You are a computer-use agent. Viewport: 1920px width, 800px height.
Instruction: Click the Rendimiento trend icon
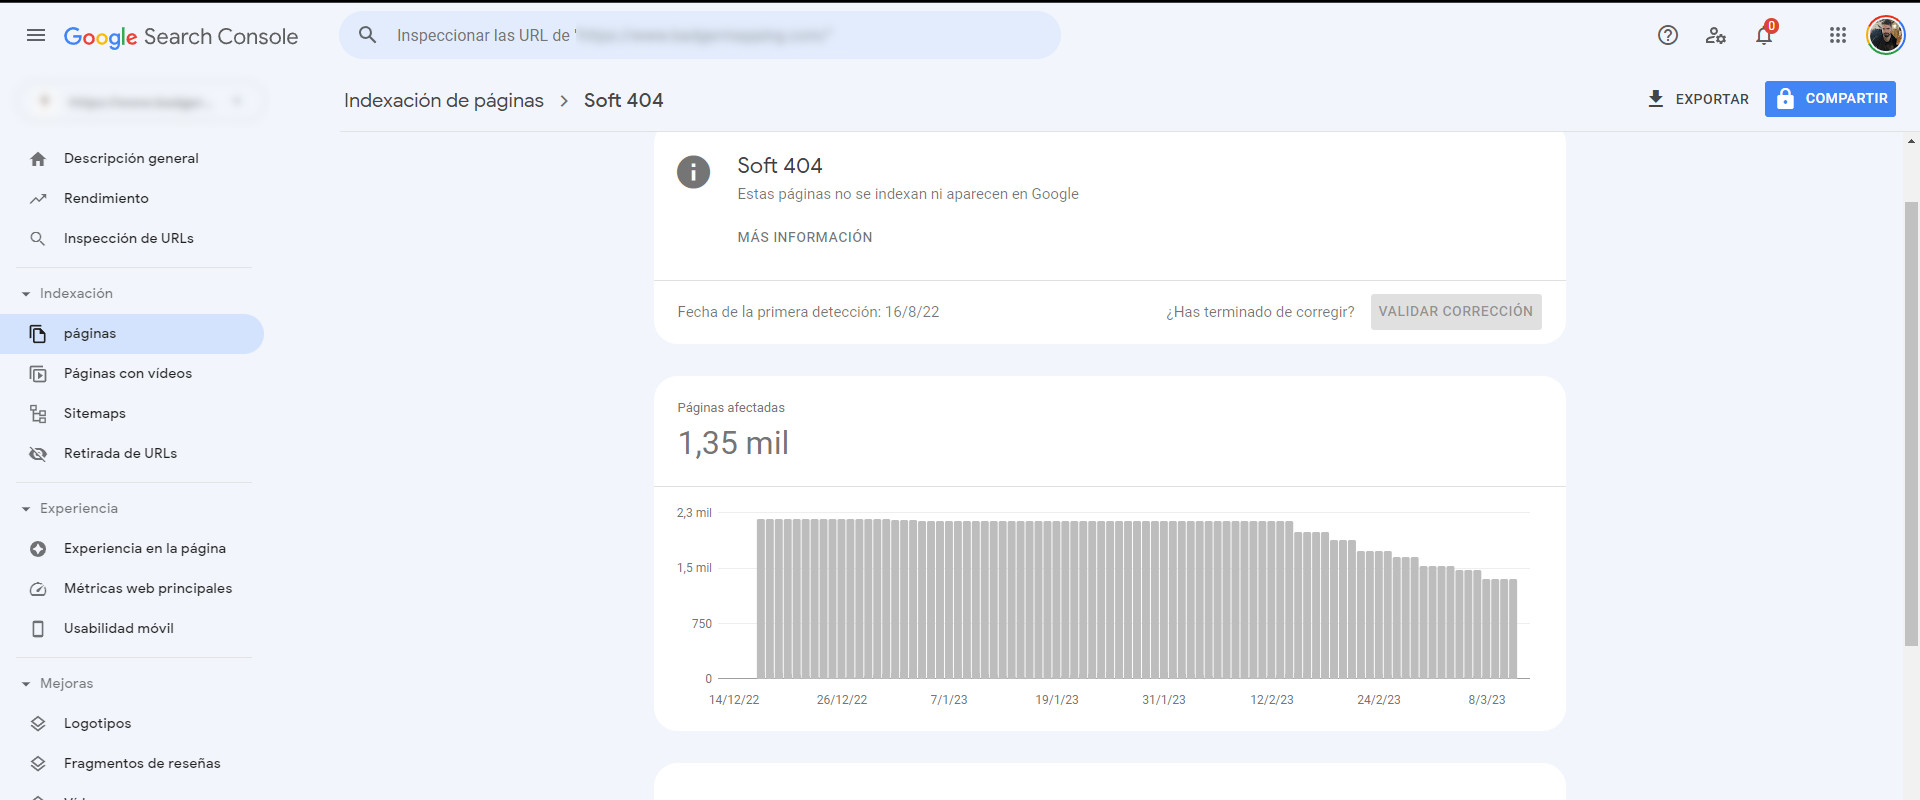tap(38, 199)
